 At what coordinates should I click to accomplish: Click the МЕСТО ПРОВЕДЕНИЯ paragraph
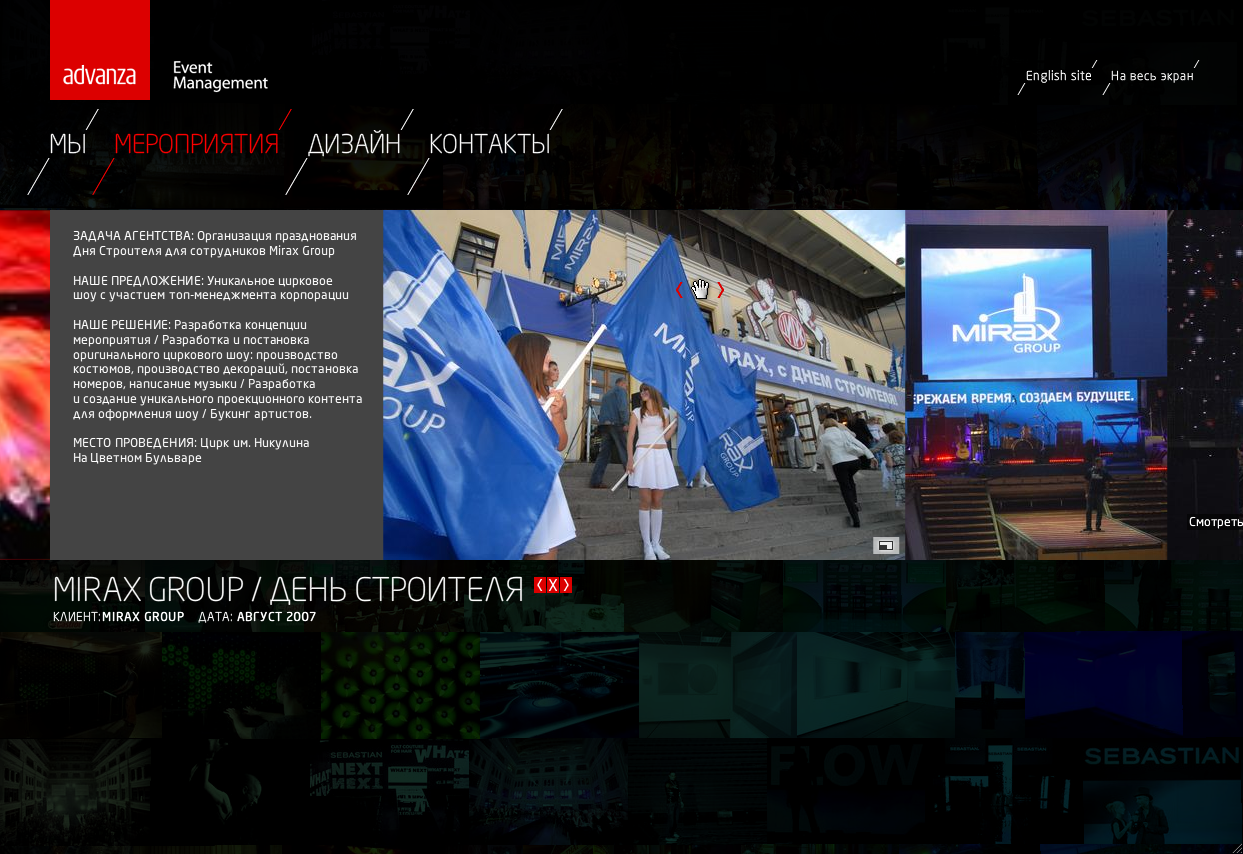191,450
